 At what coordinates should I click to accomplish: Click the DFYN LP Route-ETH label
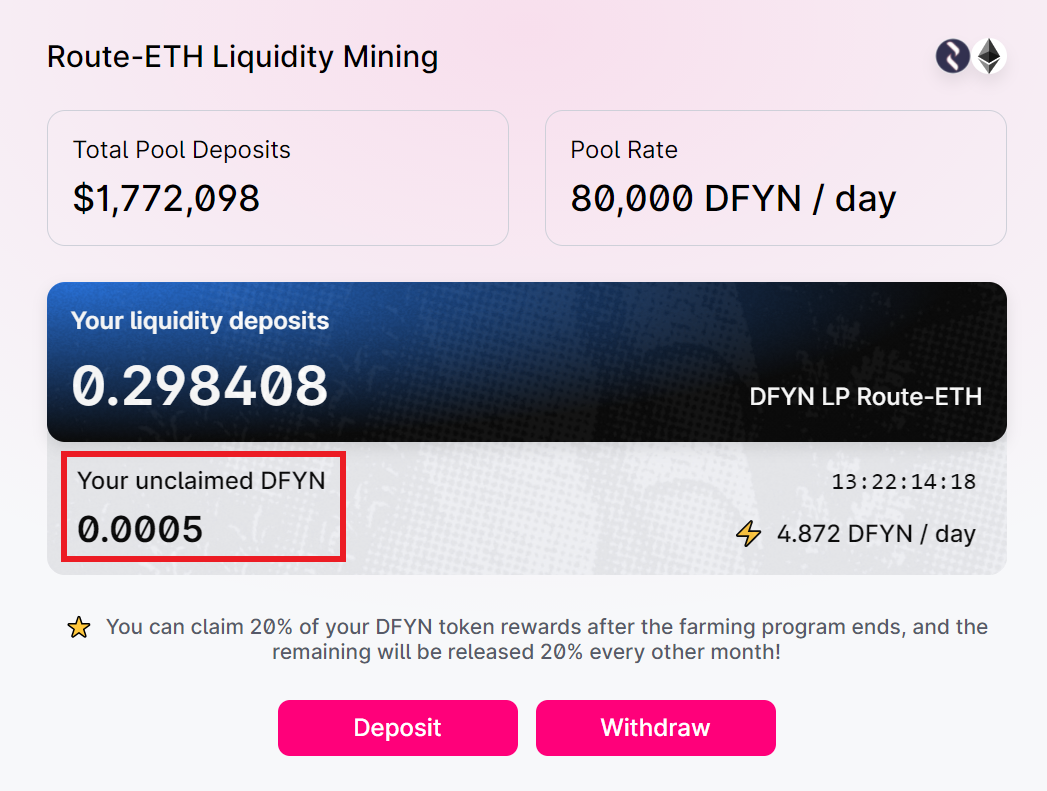(865, 397)
